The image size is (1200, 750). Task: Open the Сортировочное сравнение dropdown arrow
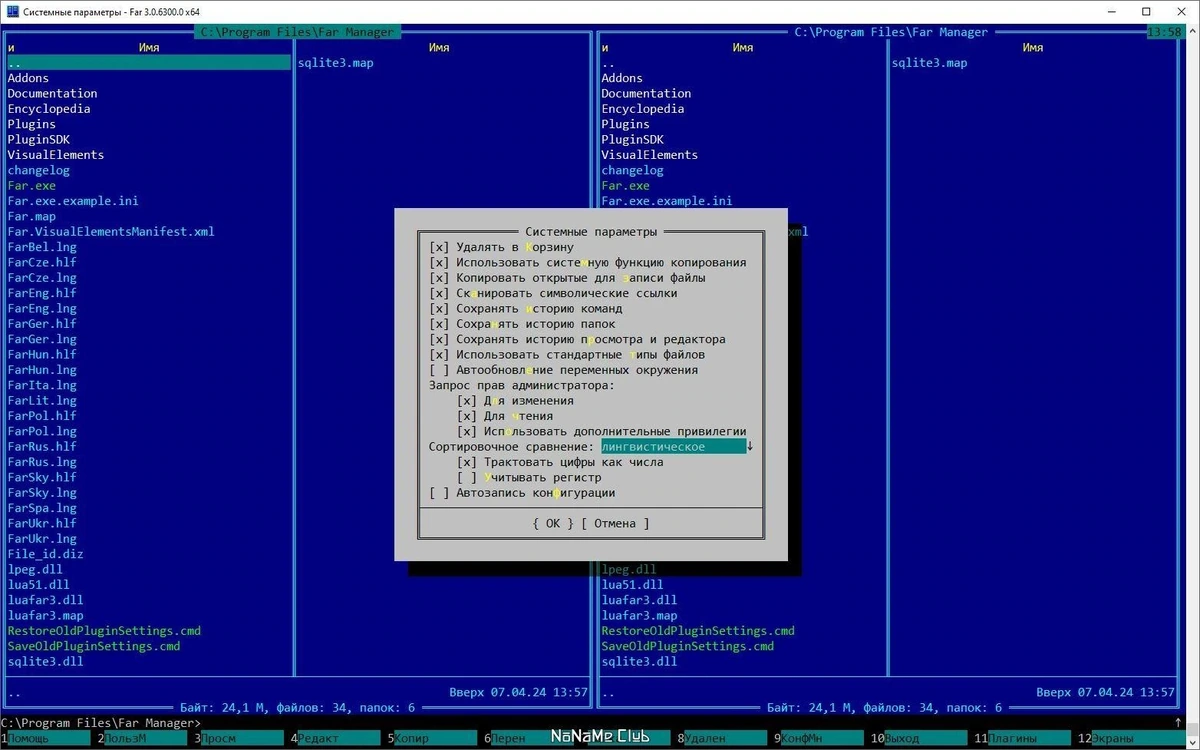(x=750, y=447)
